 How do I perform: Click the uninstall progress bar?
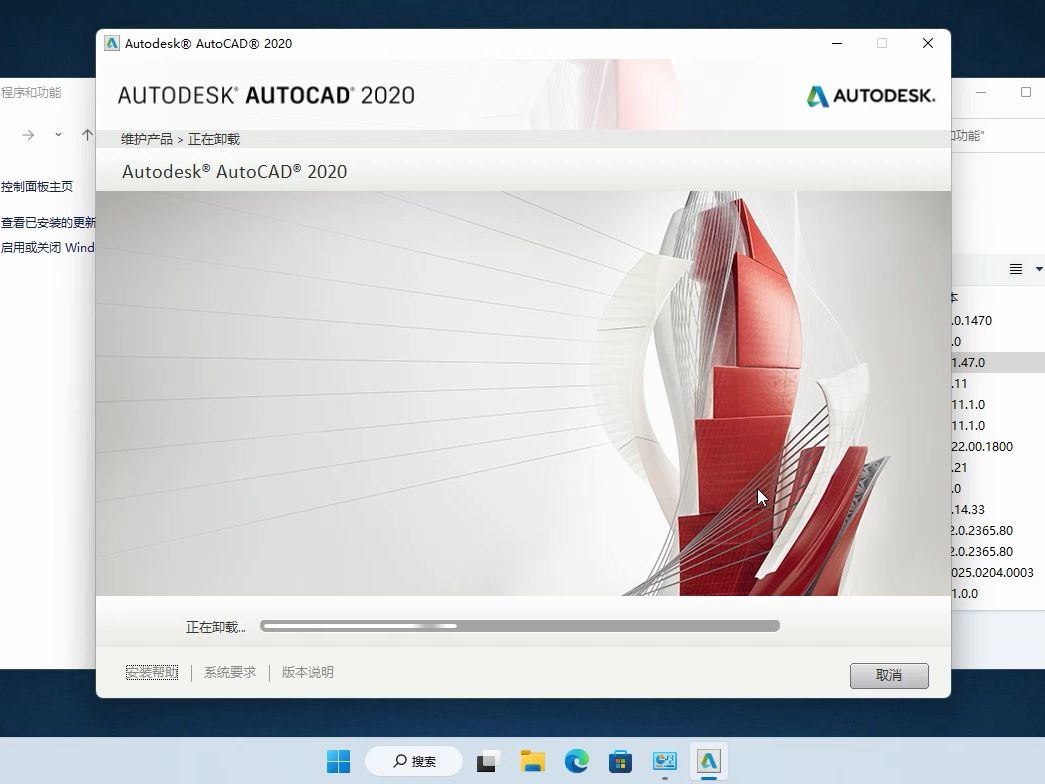519,626
